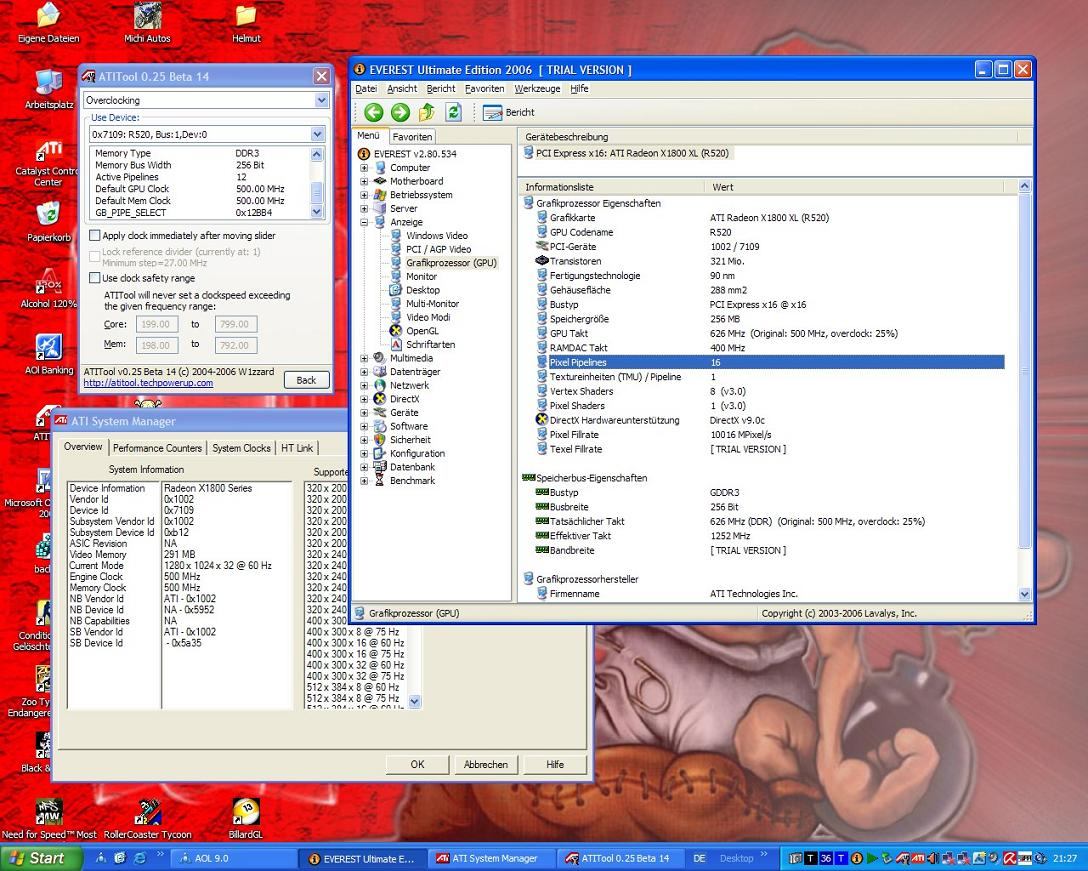Open the Use Device dropdown in ATITool
1088x871 pixels.
[317, 135]
